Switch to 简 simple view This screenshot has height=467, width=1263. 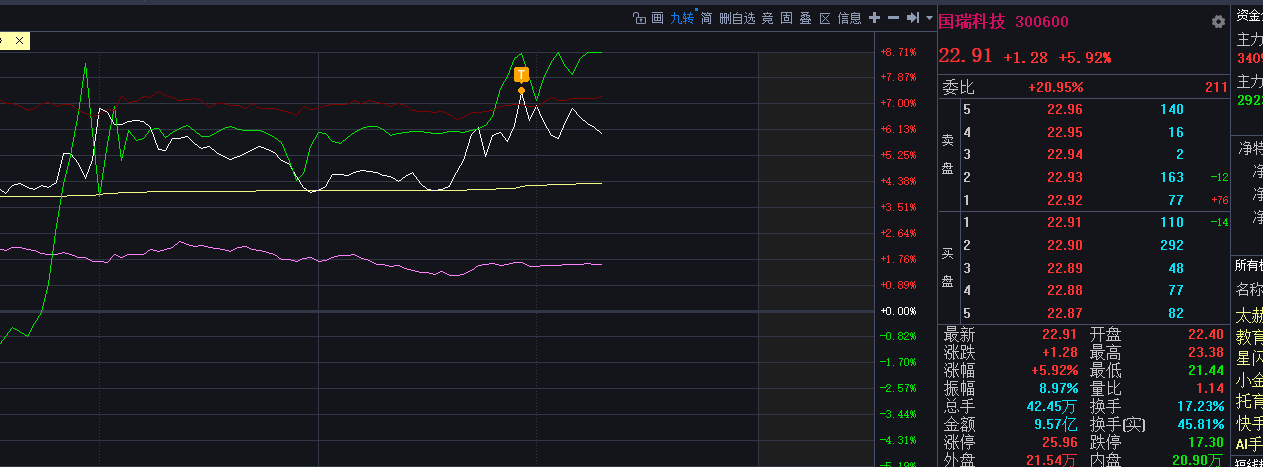706,18
